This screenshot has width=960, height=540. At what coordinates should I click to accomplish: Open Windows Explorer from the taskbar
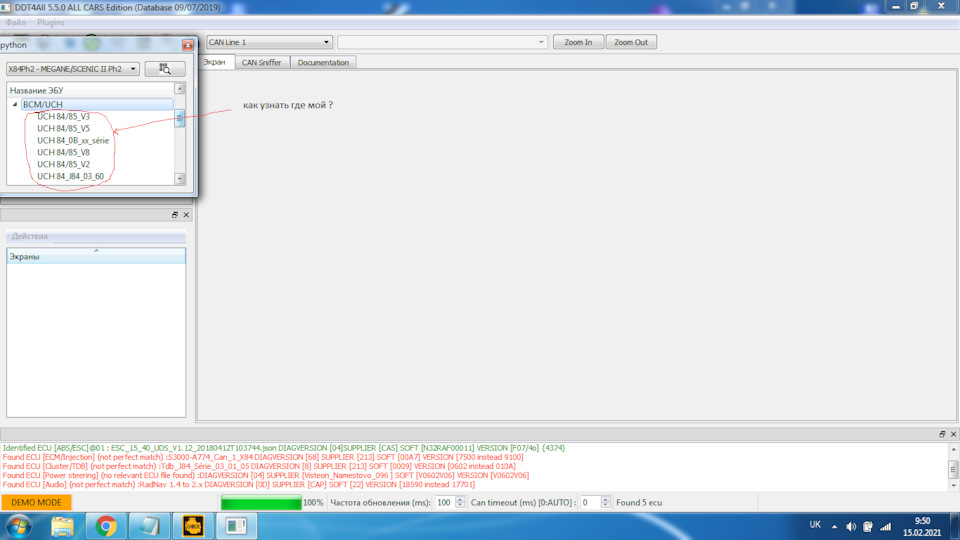[62, 525]
